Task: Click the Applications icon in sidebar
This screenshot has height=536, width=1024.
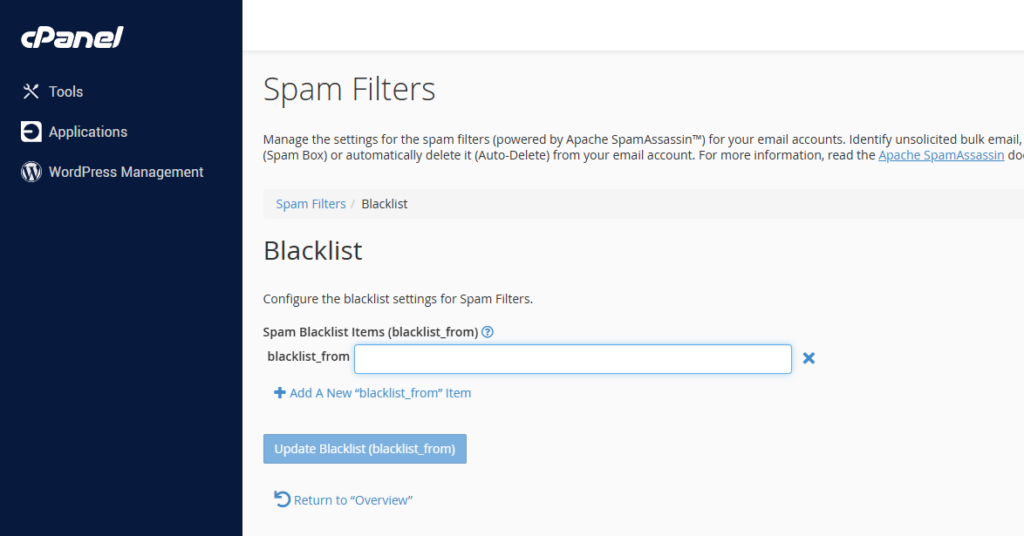Action: click(31, 132)
